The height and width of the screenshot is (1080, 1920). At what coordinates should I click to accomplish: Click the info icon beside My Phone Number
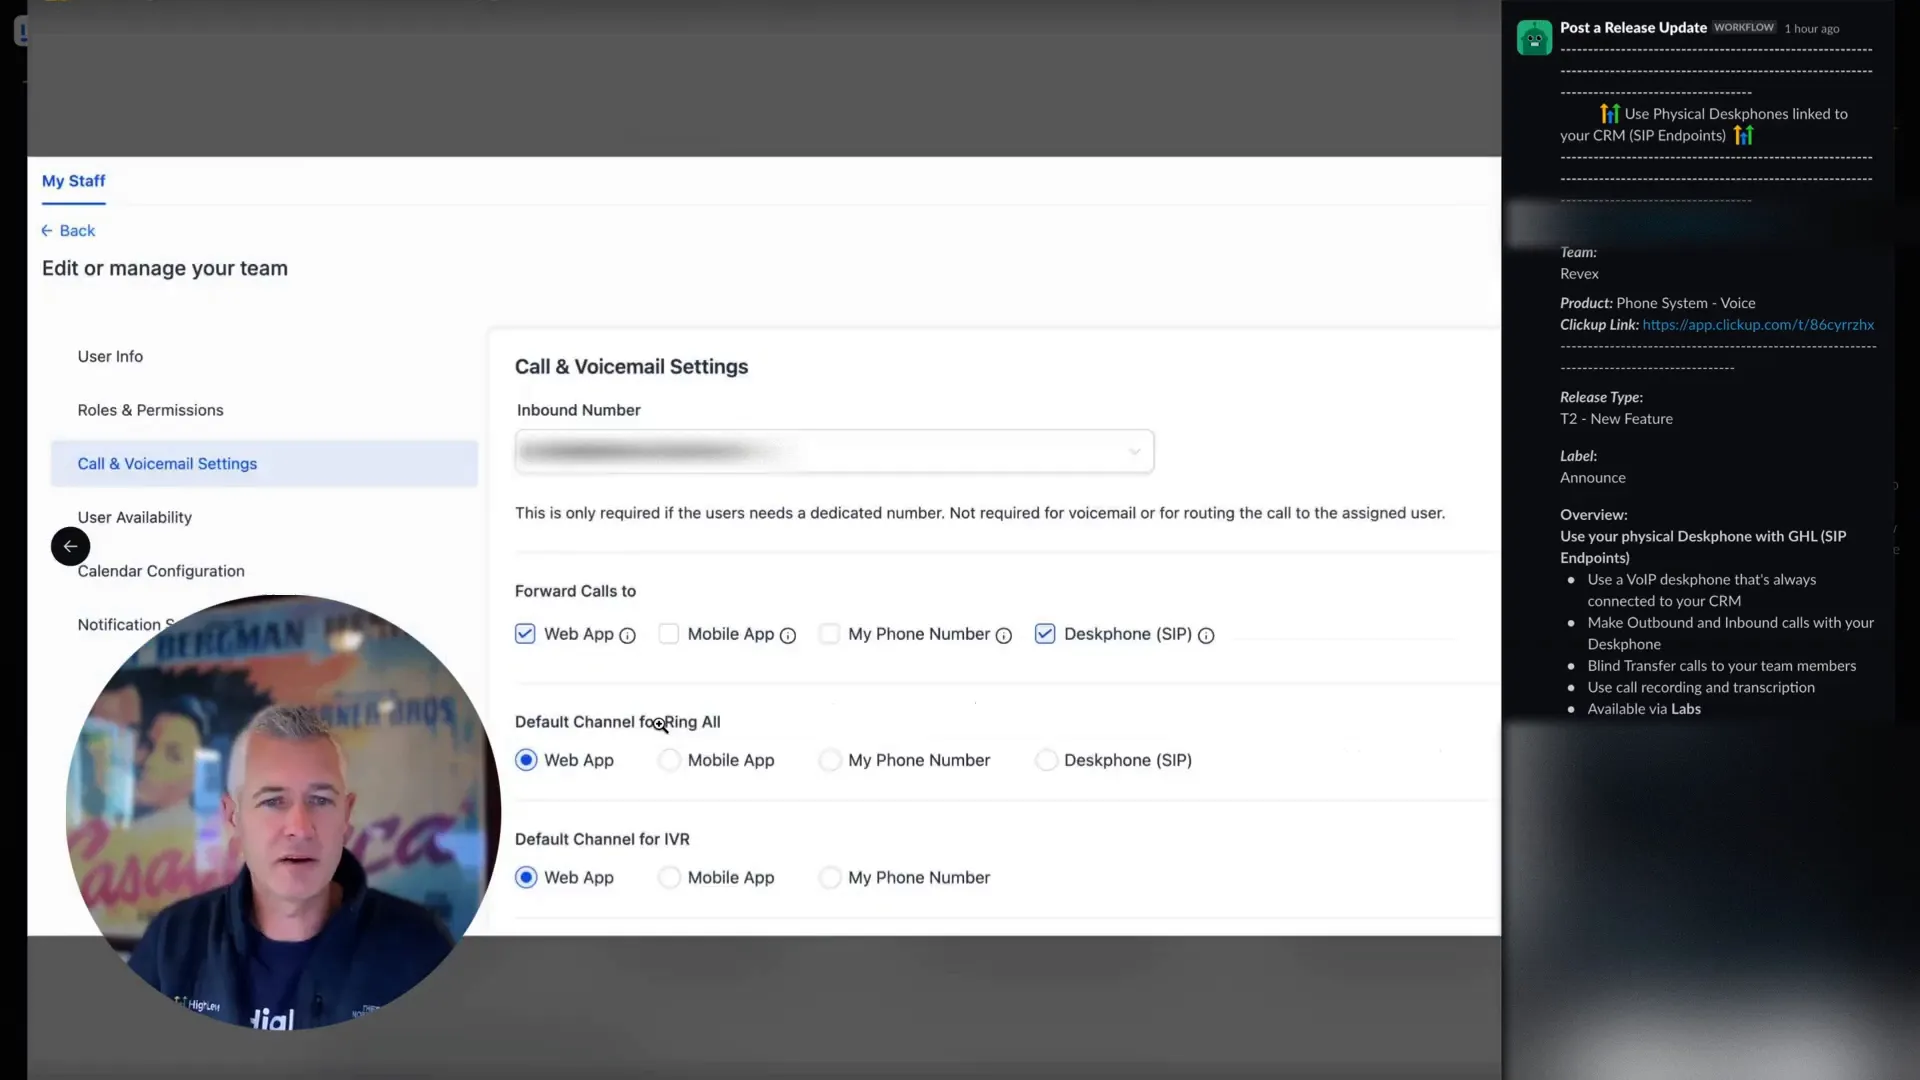(1004, 636)
